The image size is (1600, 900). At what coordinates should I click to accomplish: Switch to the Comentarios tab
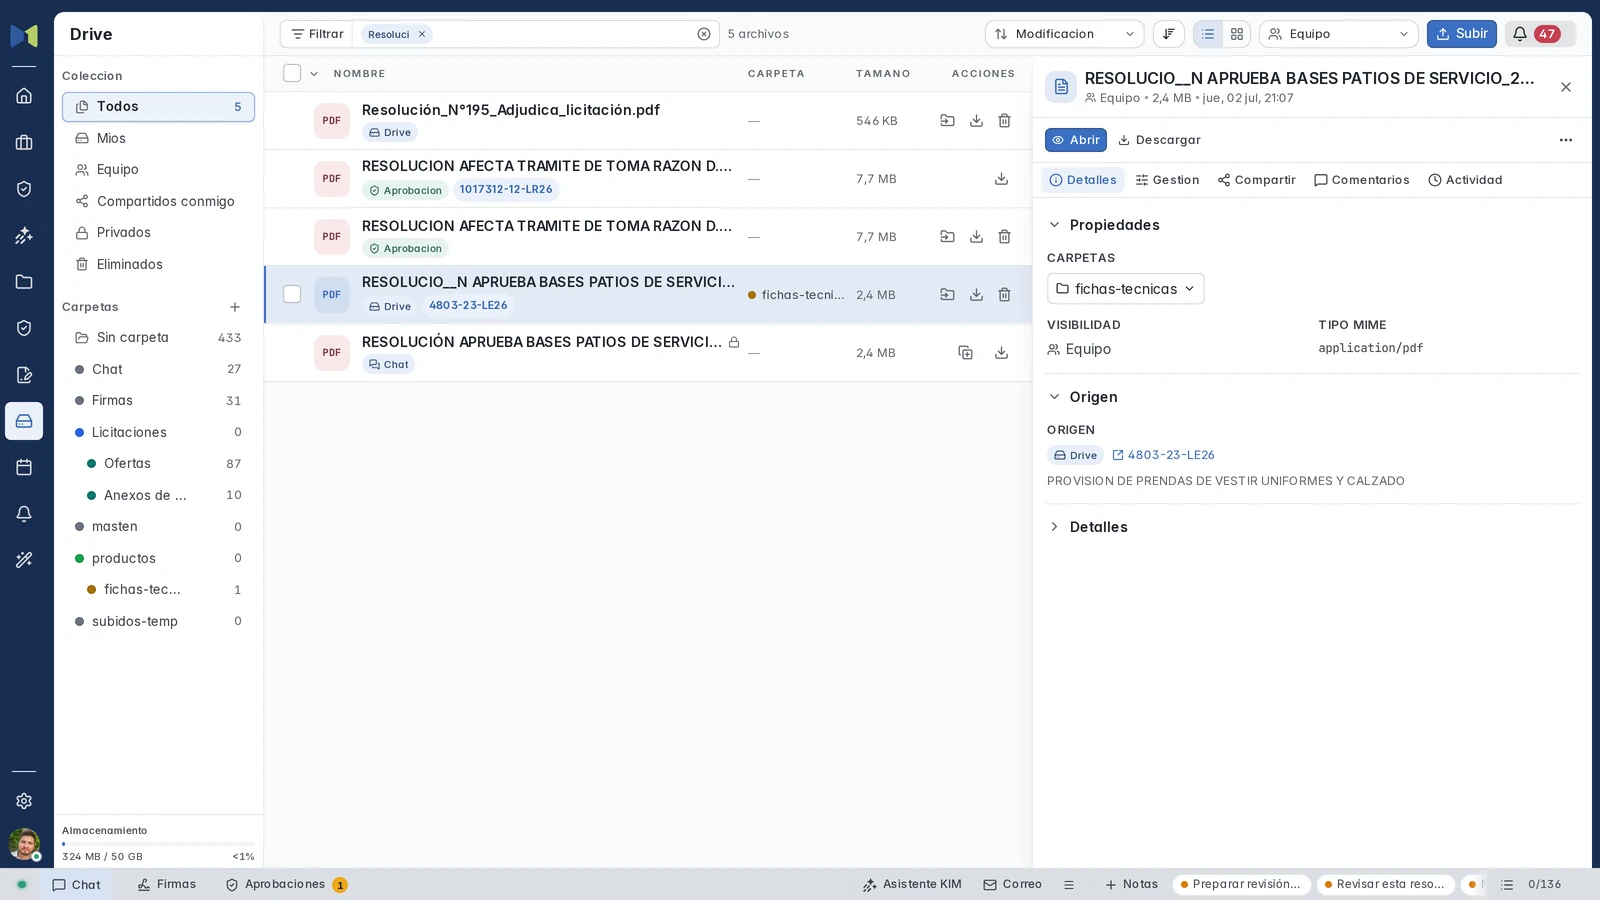point(1361,180)
